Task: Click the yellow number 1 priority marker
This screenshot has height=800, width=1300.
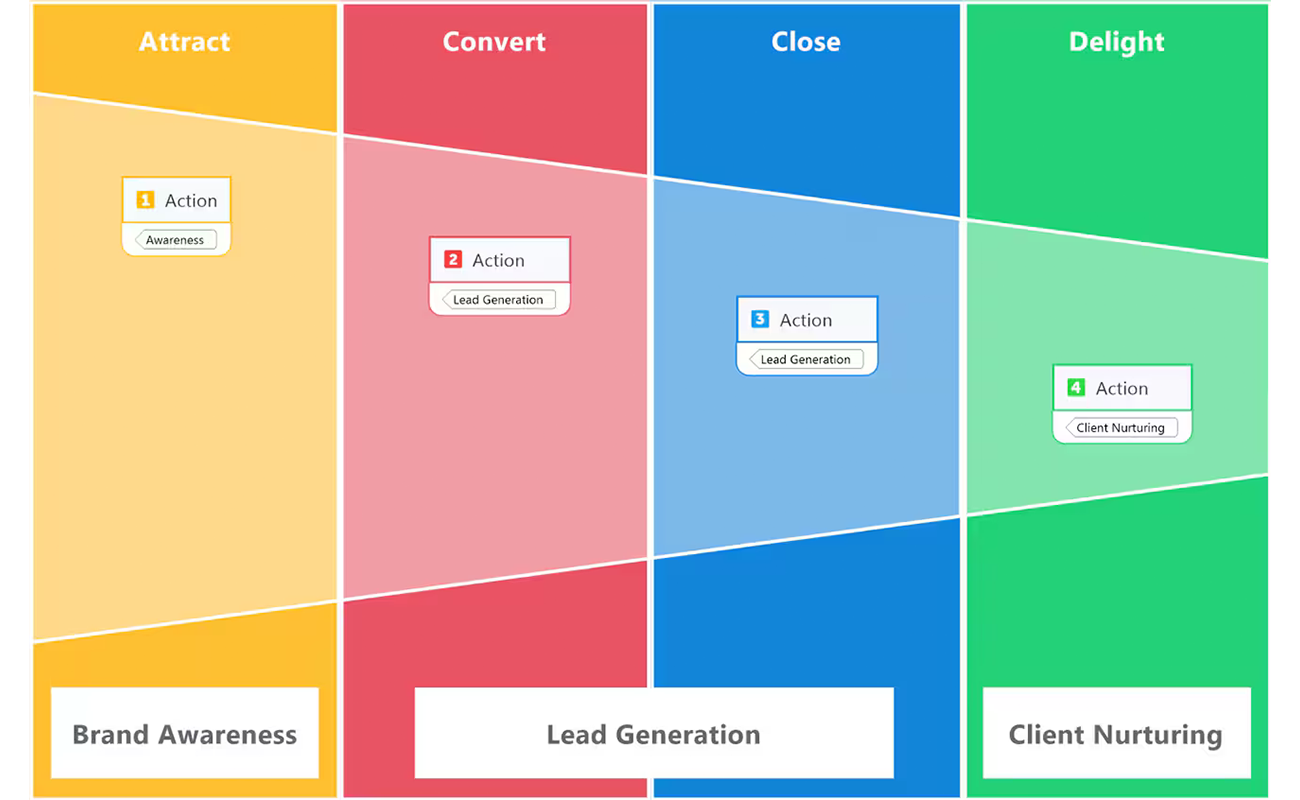Action: 145,200
